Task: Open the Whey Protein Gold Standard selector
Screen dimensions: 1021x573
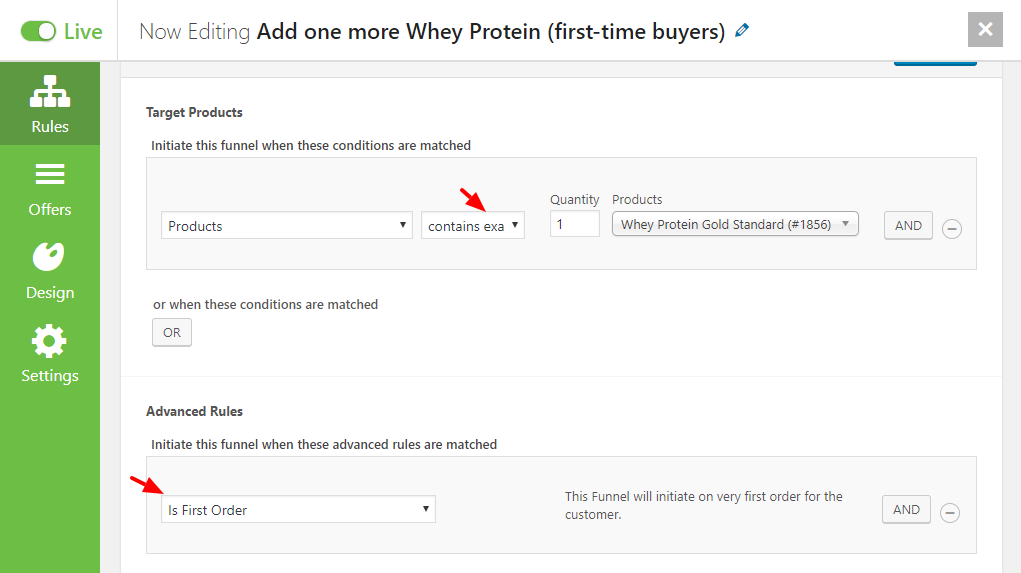Action: pos(735,224)
